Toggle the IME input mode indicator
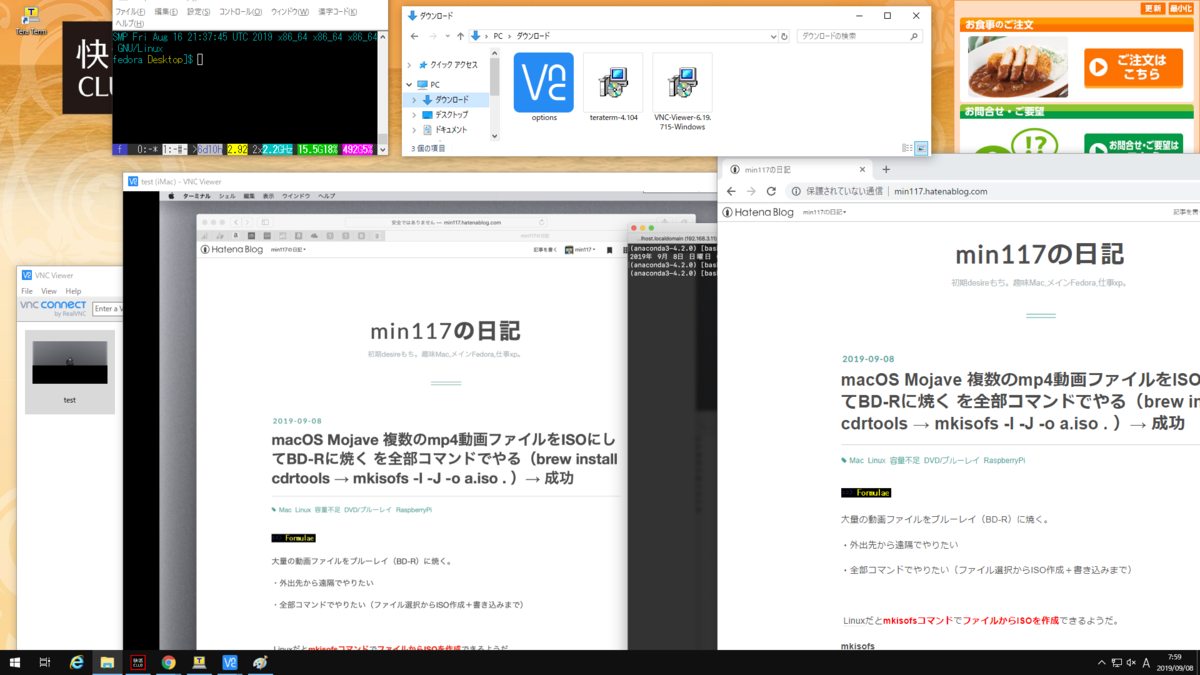Screen dimensions: 1200x675 (1146, 662)
